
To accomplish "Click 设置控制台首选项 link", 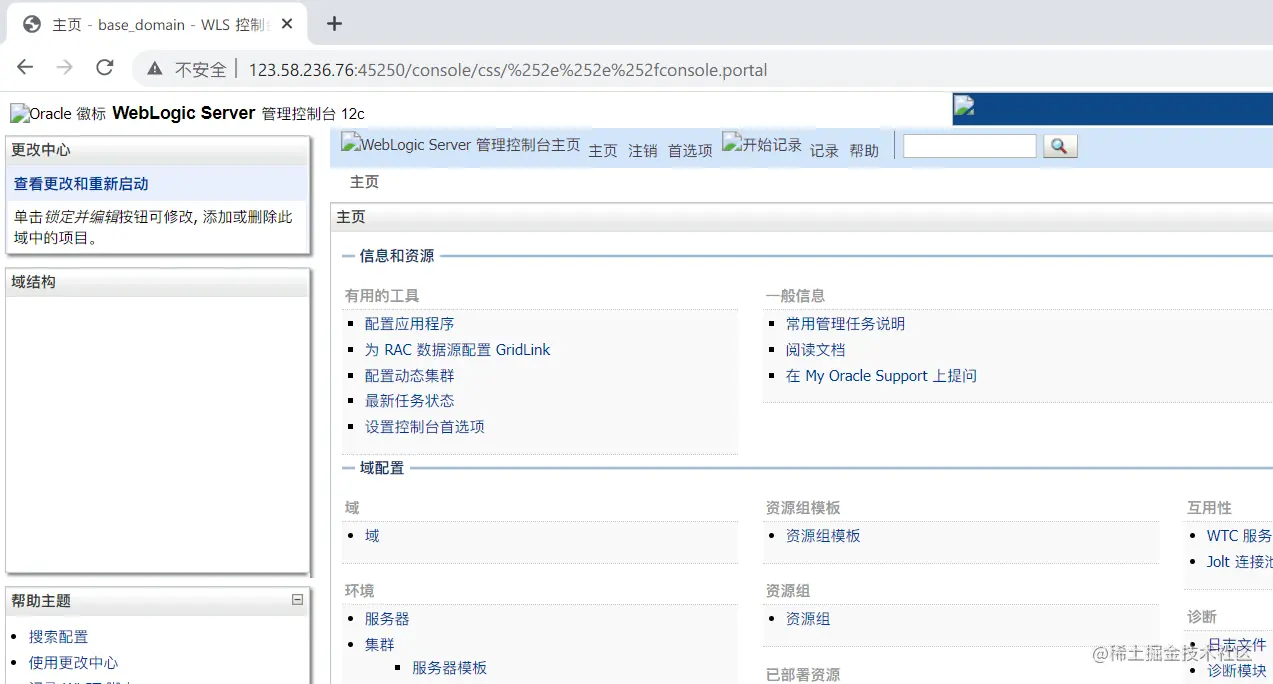I will [424, 427].
